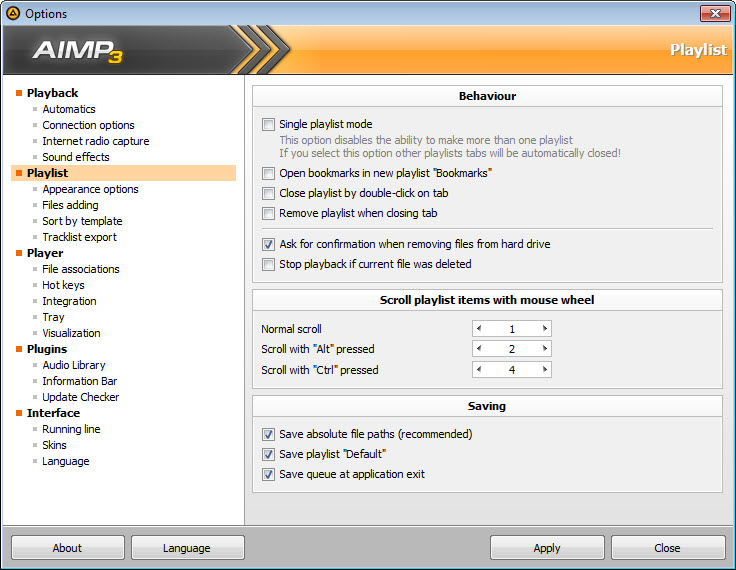Check Open bookmarks in new playlist "Bookmarks"

point(268,173)
